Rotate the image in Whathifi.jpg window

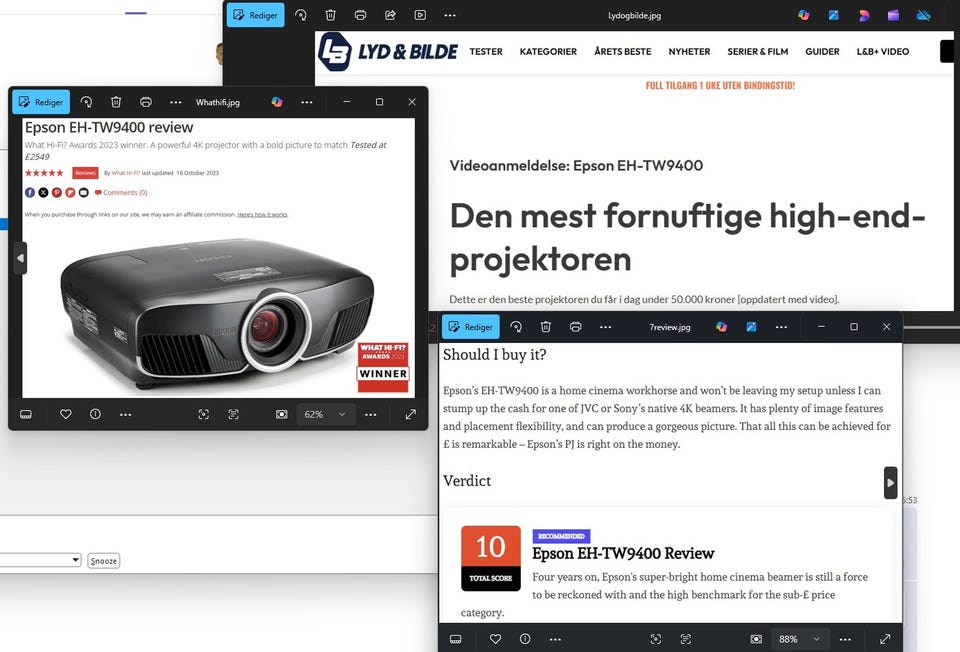(86, 102)
